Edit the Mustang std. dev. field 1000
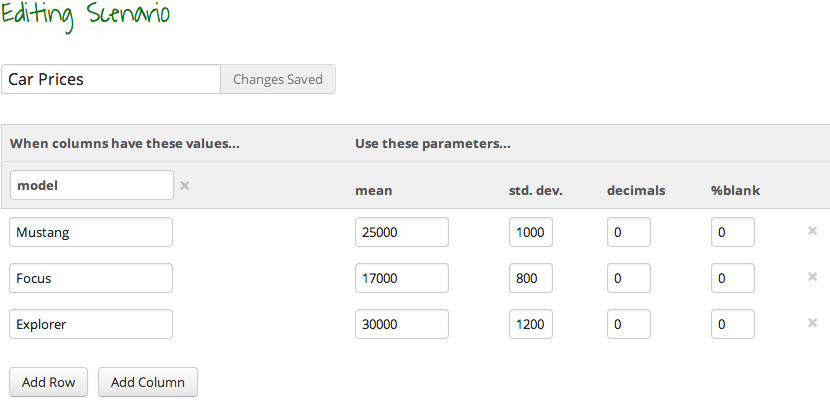 (x=531, y=232)
